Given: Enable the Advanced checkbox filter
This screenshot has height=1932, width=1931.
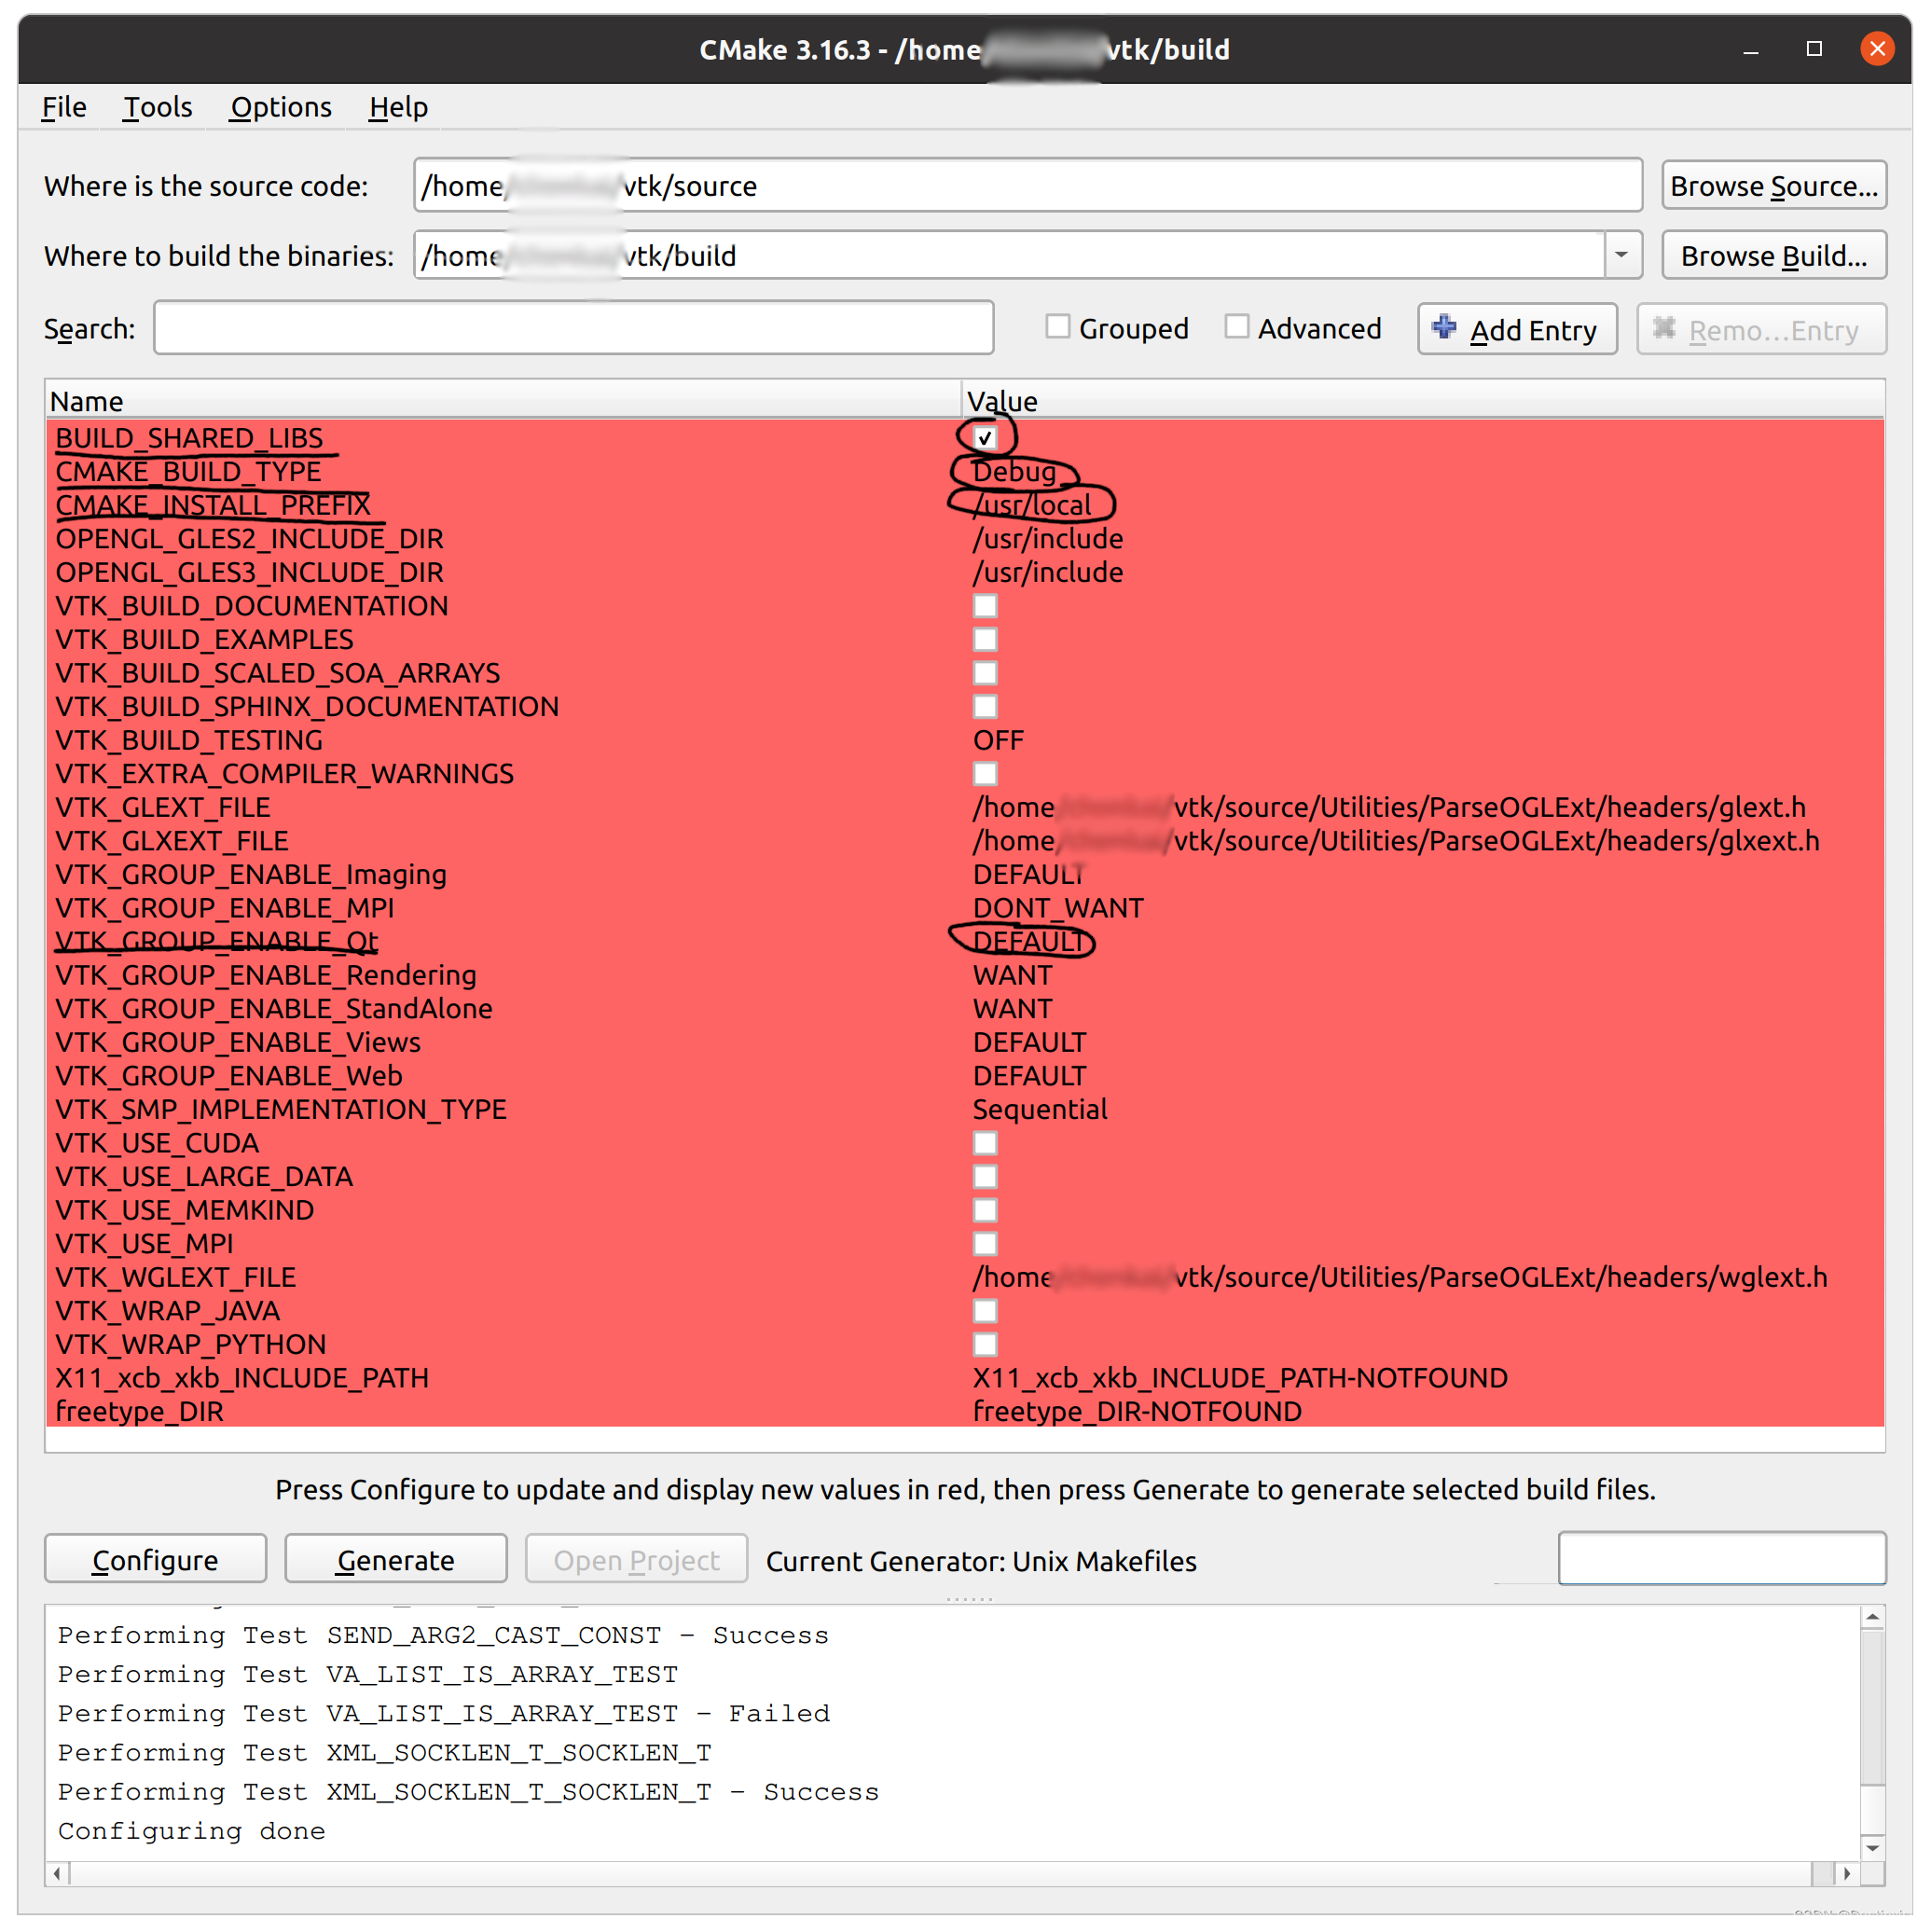Looking at the screenshot, I should (x=1236, y=329).
